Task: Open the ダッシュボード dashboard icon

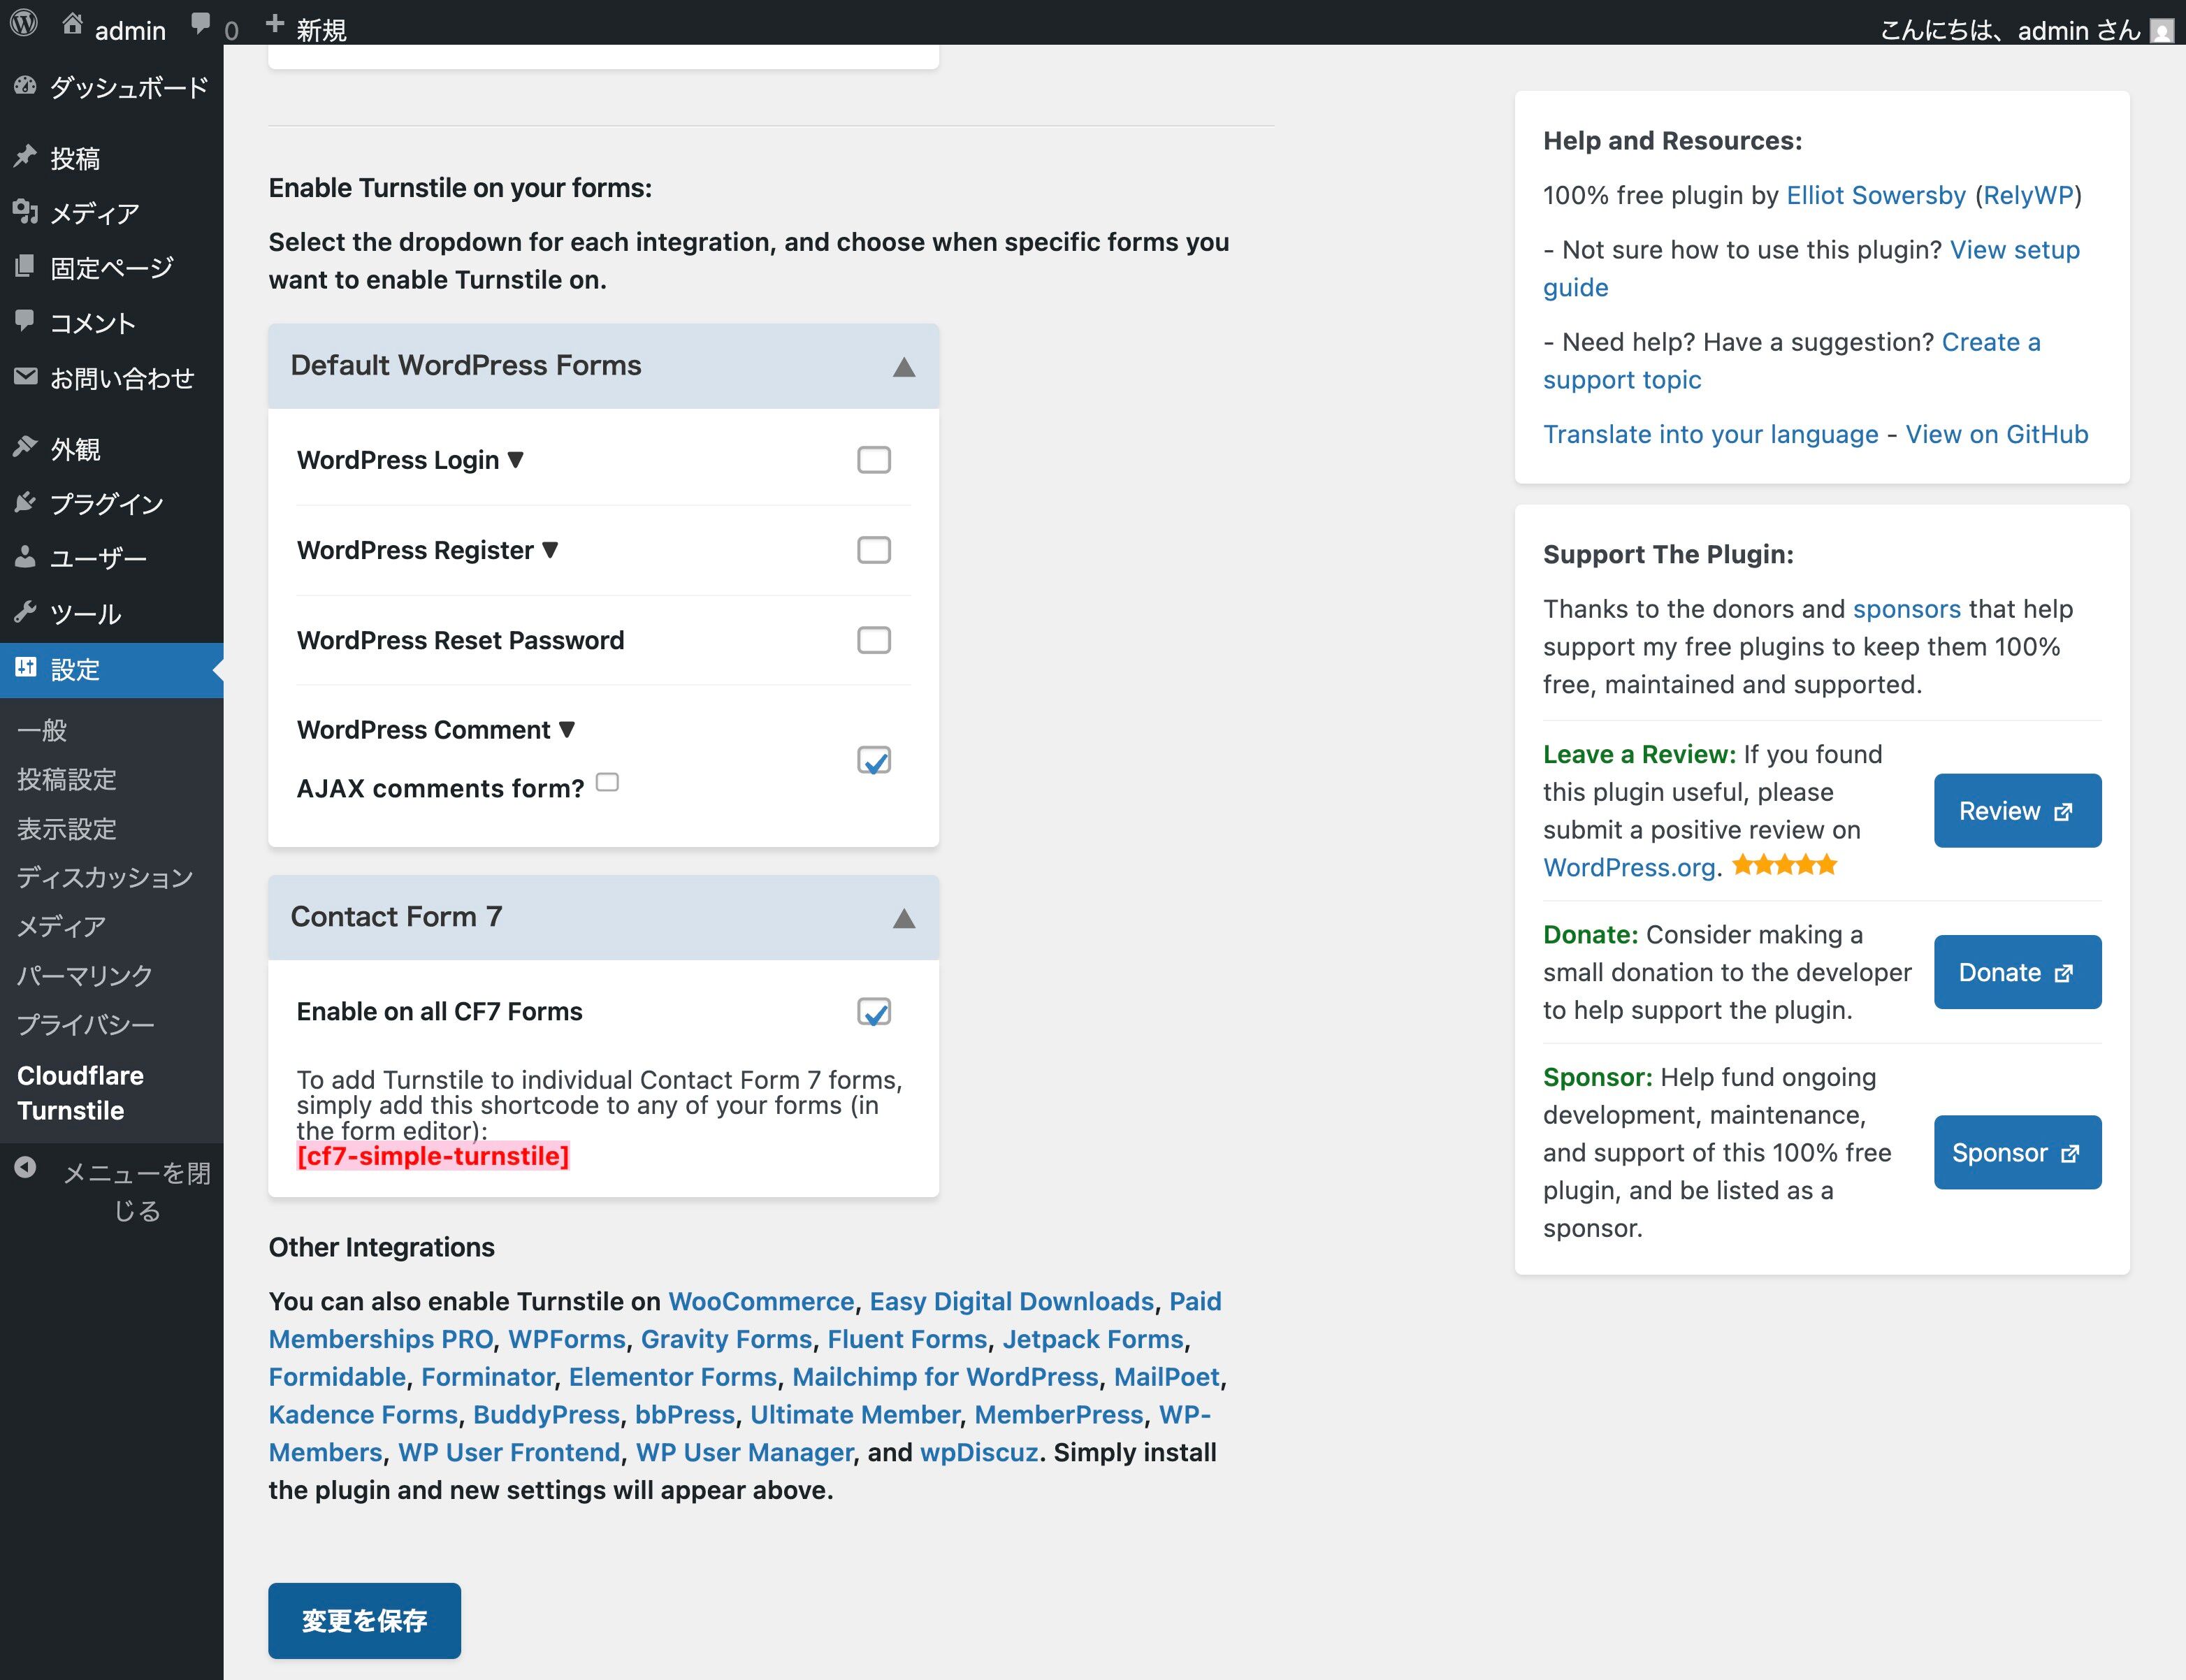Action: click(25, 86)
